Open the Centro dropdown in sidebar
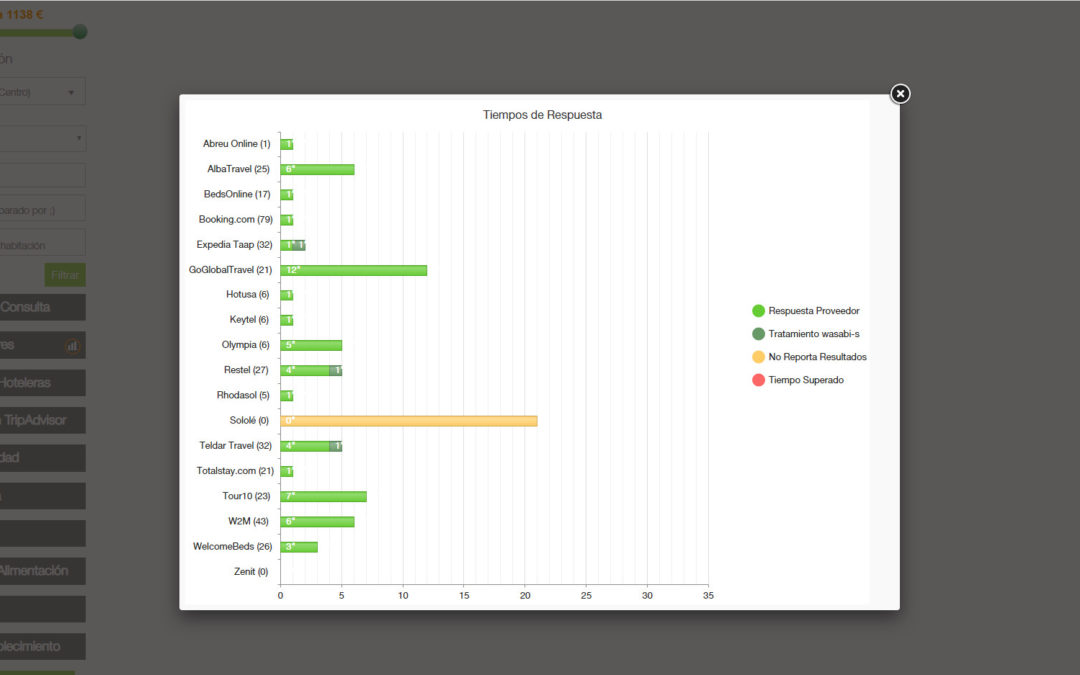This screenshot has width=1080, height=675. click(40, 92)
